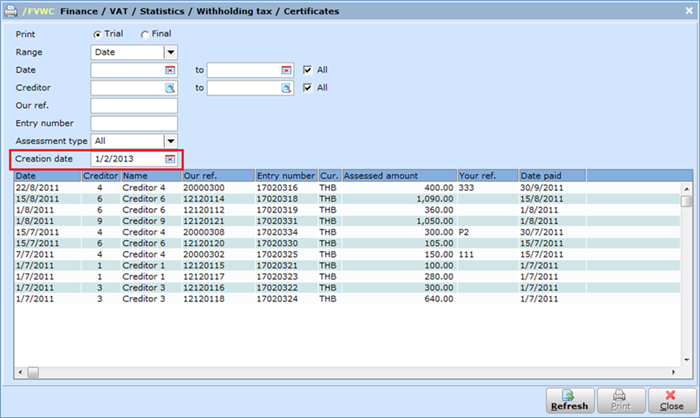This screenshot has width=700, height=418.
Task: Click assessed amount 1,050.00
Action: tap(435, 221)
